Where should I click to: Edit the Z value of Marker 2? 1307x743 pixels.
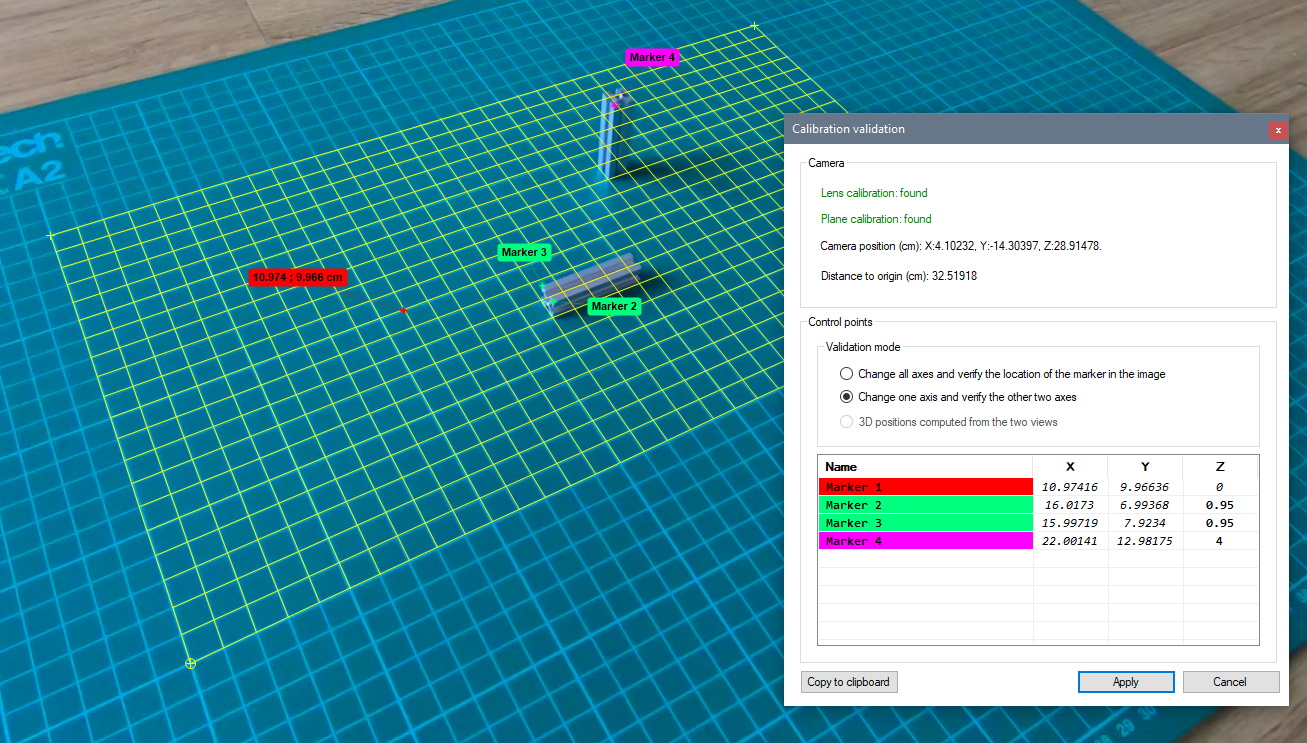[x=1219, y=505]
